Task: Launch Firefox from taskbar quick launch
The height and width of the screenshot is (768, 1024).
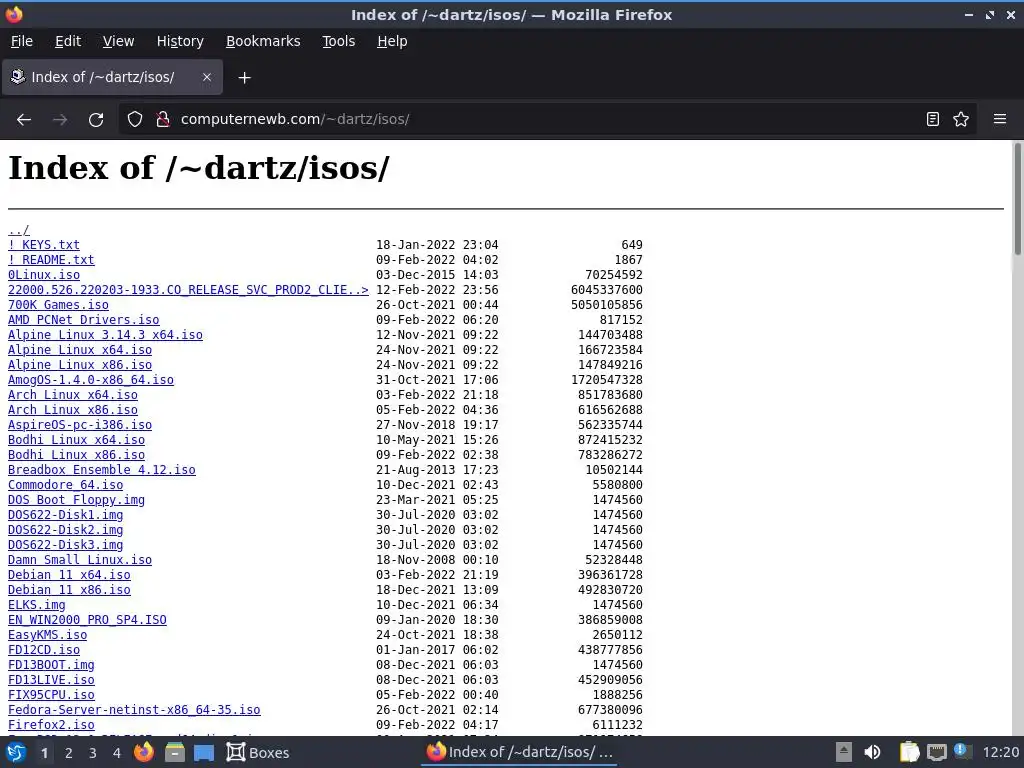Action: click(x=144, y=752)
